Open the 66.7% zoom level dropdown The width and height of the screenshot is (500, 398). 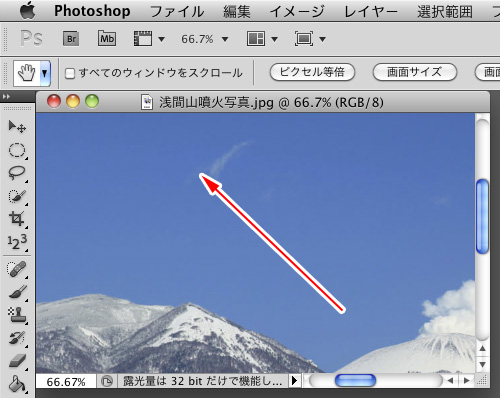(204, 39)
